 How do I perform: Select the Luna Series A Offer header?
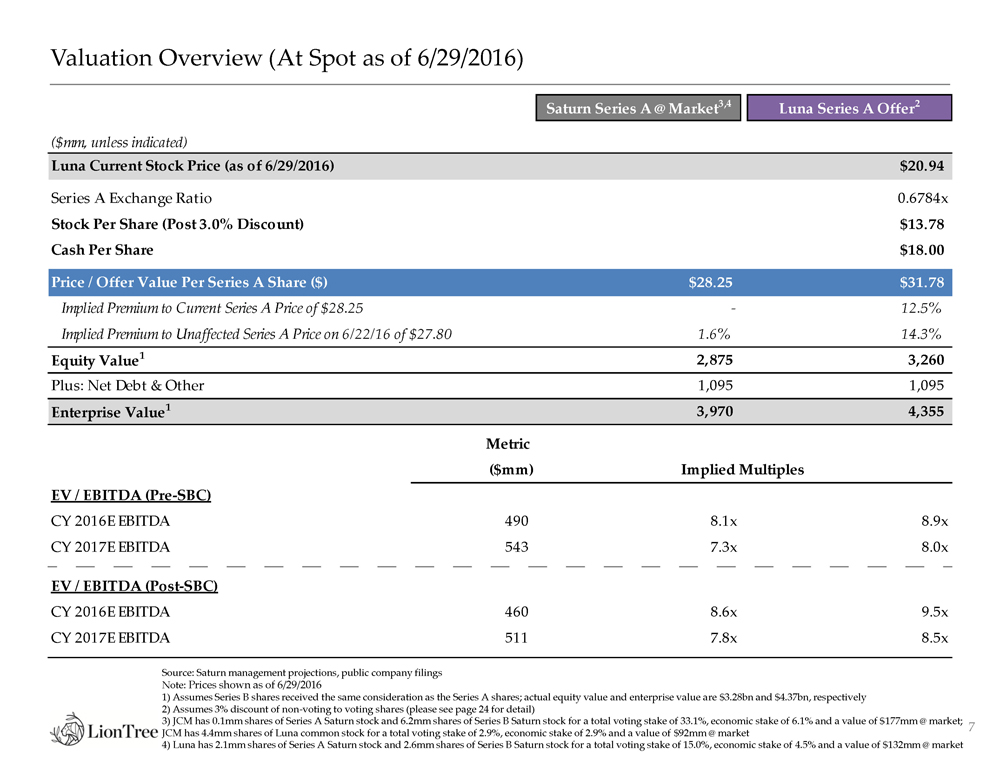point(849,108)
